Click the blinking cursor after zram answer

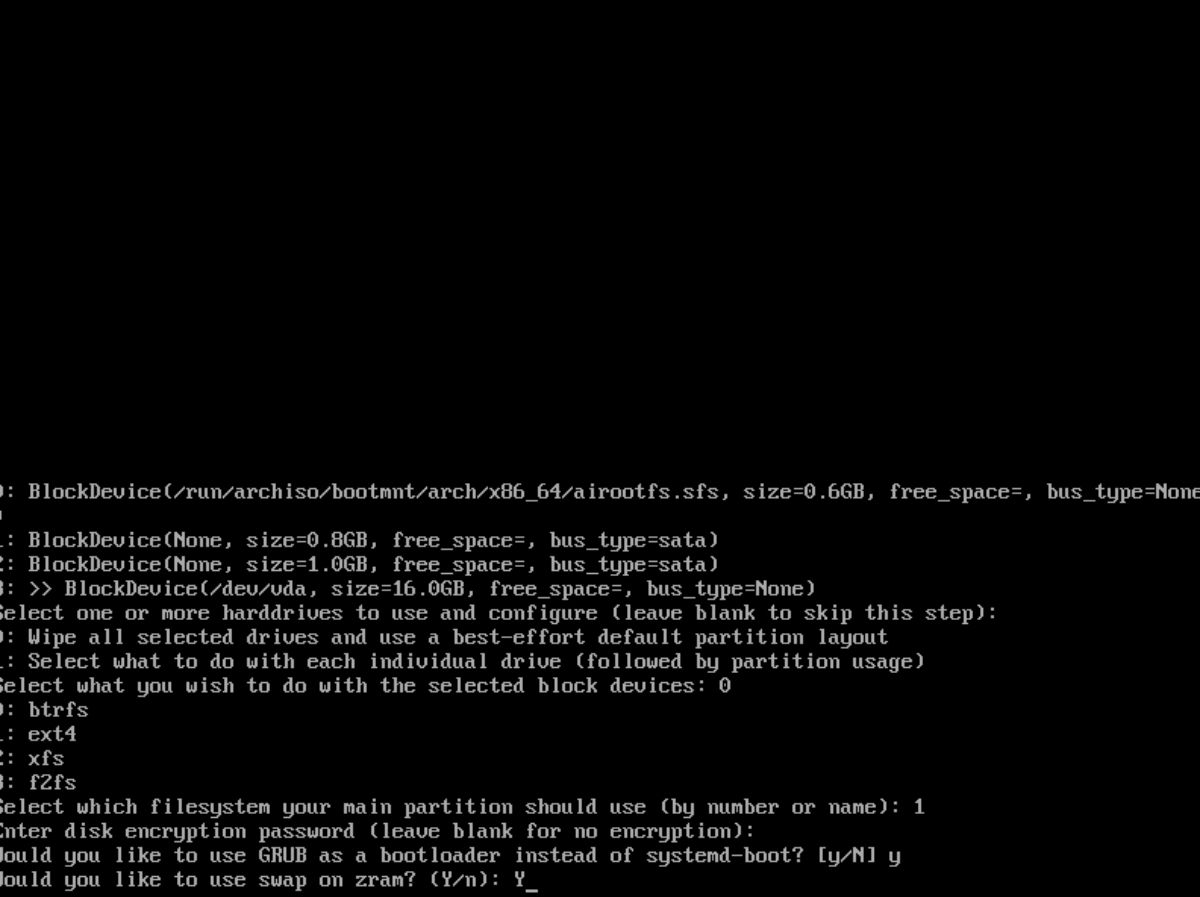coord(532,881)
